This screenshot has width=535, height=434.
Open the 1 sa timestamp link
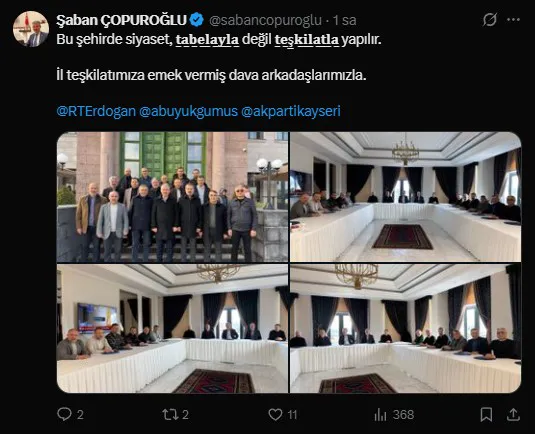pos(345,20)
